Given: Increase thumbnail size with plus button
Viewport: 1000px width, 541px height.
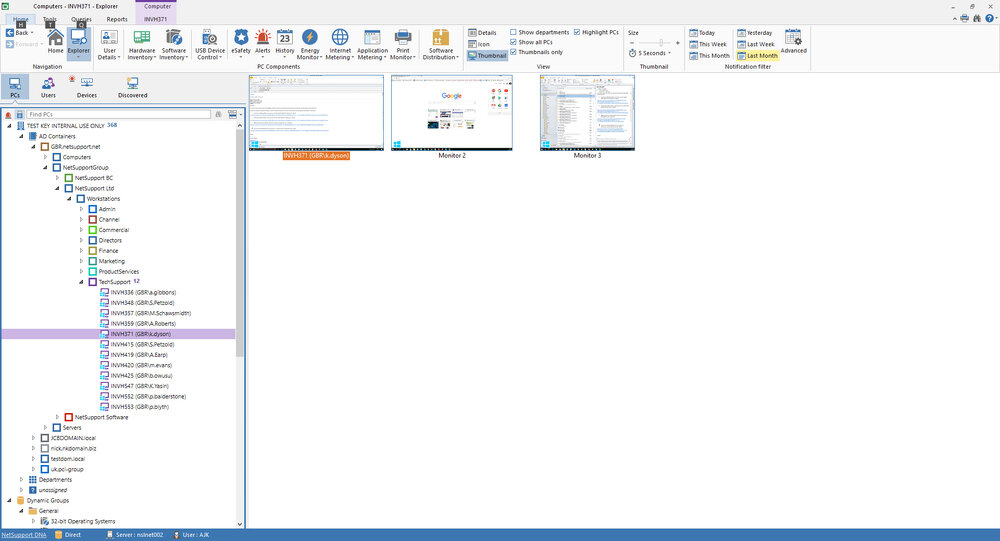Looking at the screenshot, I should pos(677,43).
